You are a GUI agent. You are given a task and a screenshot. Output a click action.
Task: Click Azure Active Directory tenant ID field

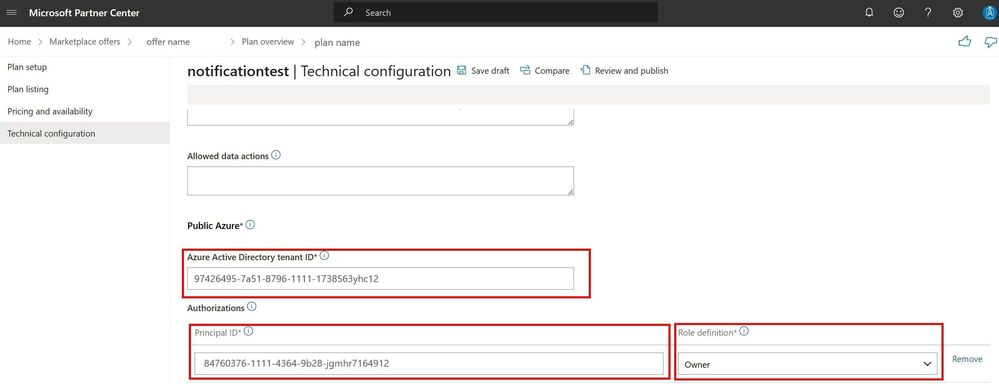(380, 278)
